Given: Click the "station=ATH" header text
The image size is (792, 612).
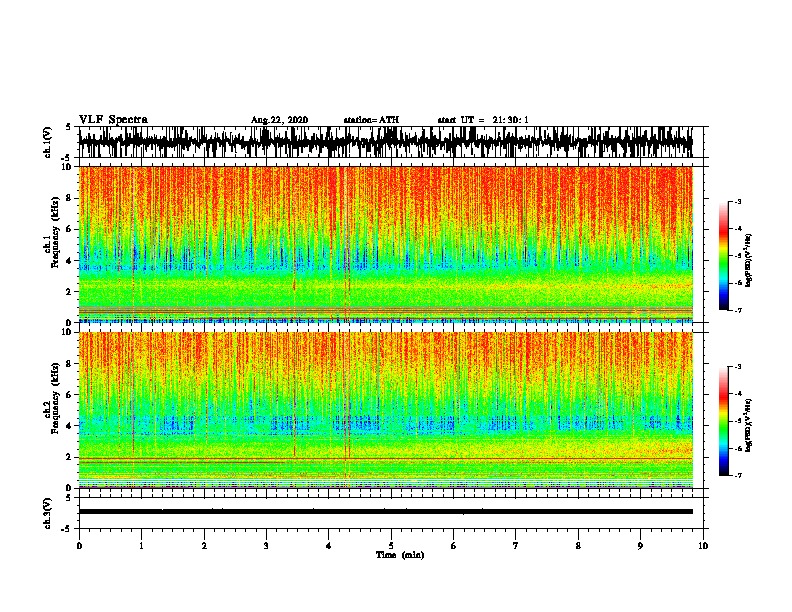Looking at the screenshot, I should click(371, 120).
